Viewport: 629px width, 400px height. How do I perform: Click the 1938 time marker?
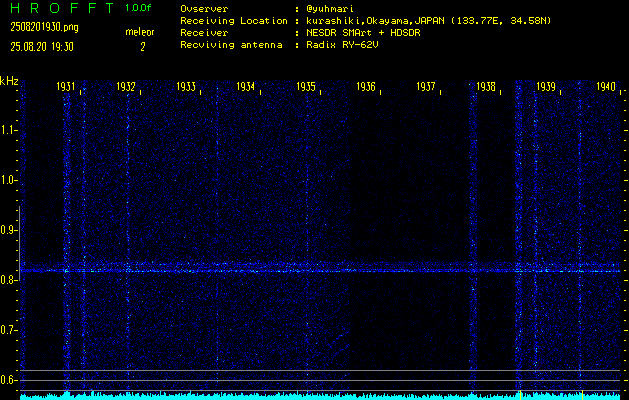(486, 87)
